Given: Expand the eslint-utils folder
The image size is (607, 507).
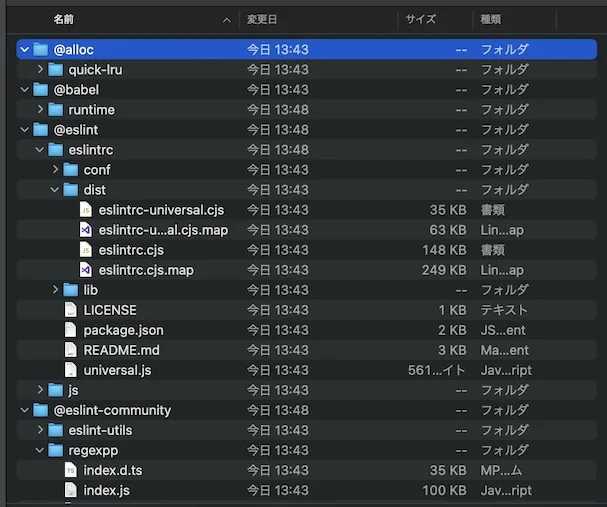Looking at the screenshot, I should click(x=40, y=430).
